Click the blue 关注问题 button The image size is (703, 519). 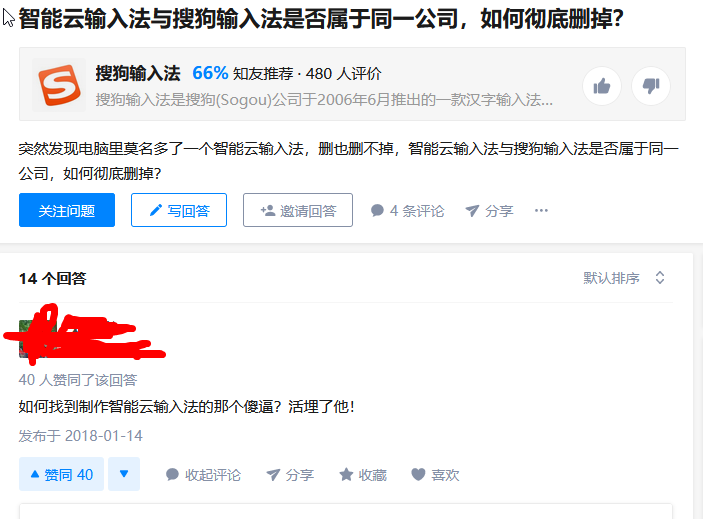pyautogui.click(x=67, y=210)
